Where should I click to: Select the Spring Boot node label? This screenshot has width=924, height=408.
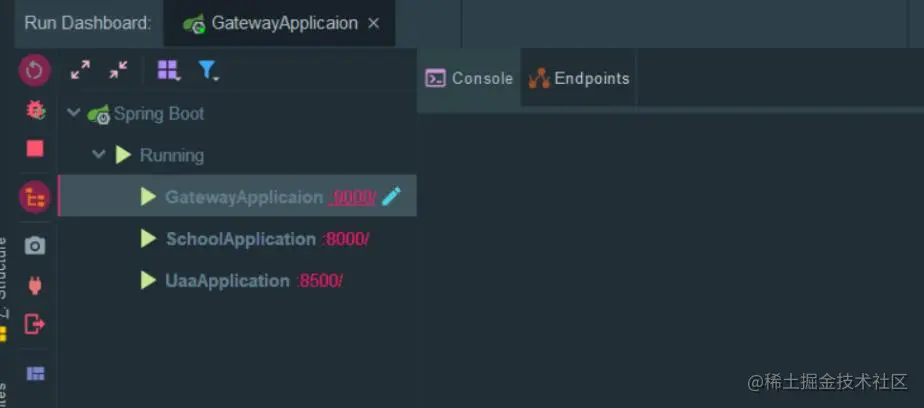point(159,113)
